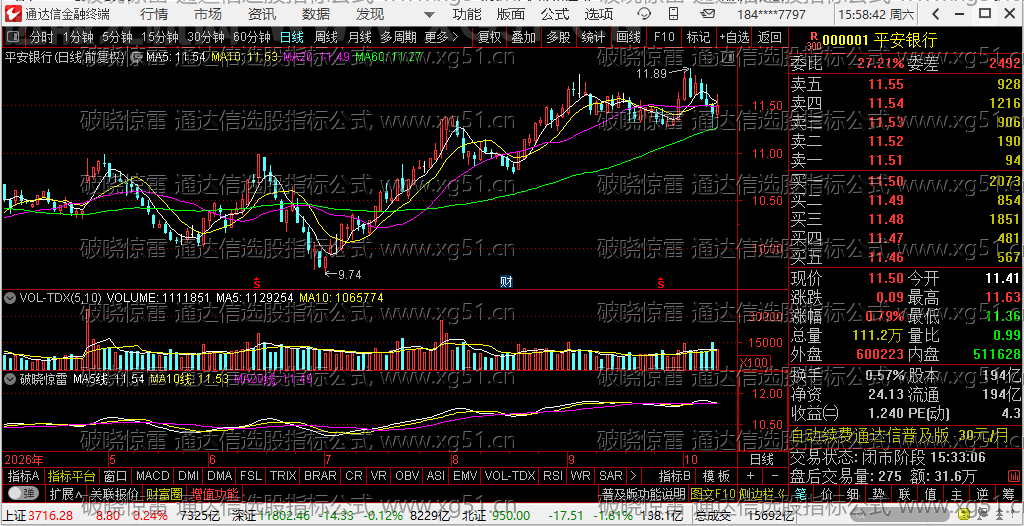Viewport: 1024px width, 526px height.
Task: Open F10 company info
Action: pyautogui.click(x=664, y=37)
